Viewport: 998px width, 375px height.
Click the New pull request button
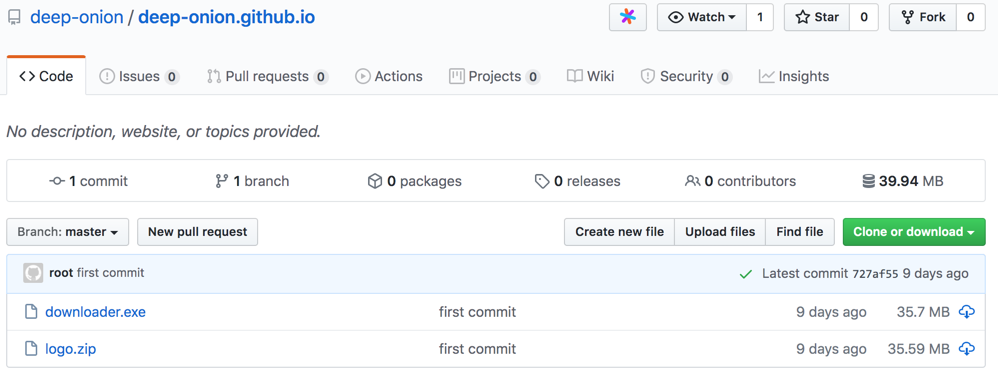(x=197, y=232)
